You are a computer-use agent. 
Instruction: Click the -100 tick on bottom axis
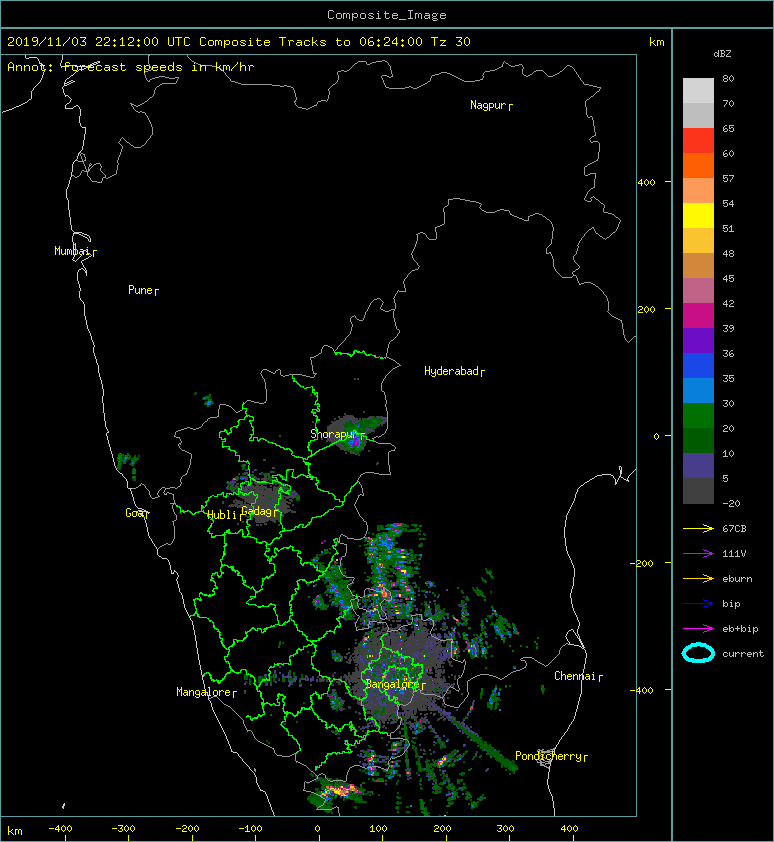click(250, 829)
